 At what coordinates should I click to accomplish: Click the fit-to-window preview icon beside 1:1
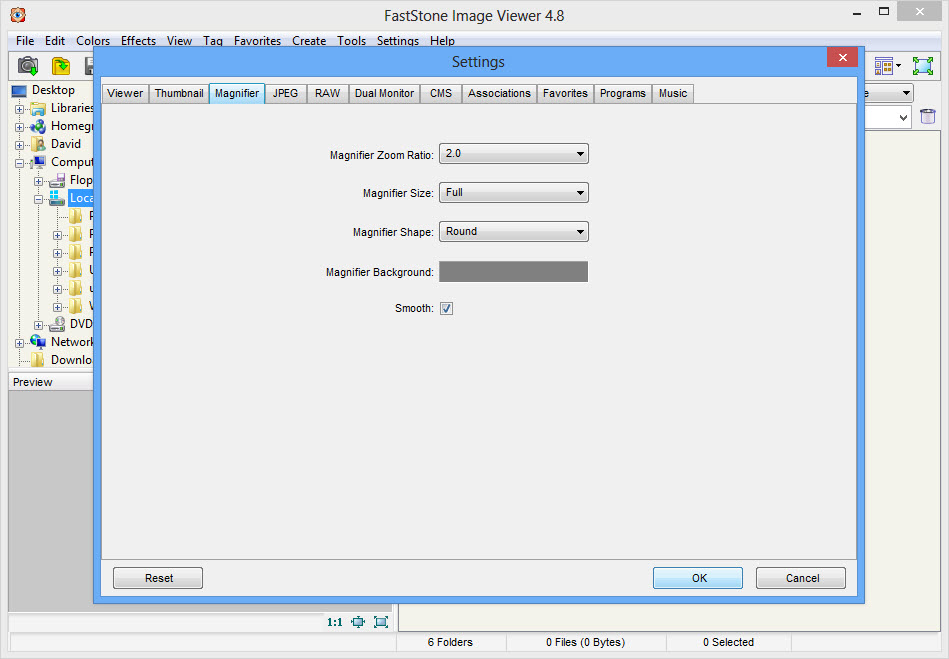pyautogui.click(x=358, y=622)
